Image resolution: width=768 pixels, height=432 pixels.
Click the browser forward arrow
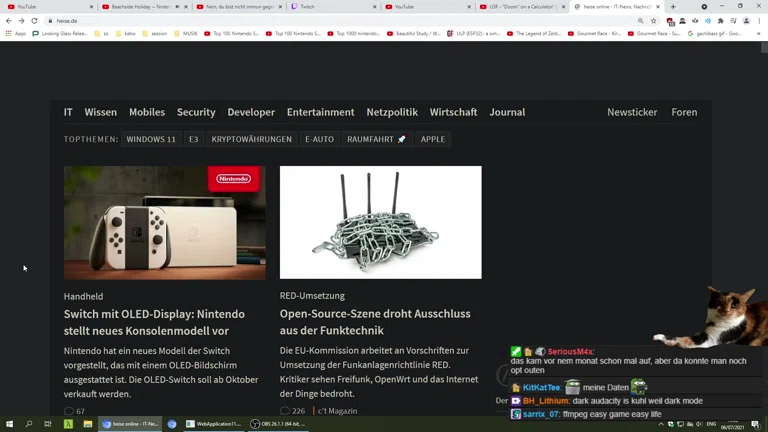pos(22,21)
